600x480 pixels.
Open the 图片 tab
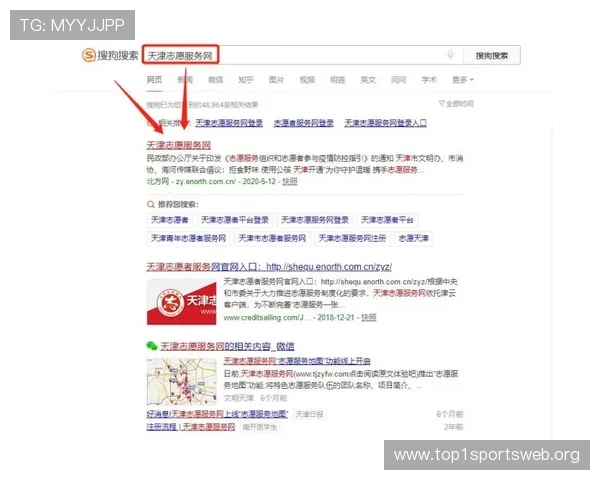pos(276,80)
